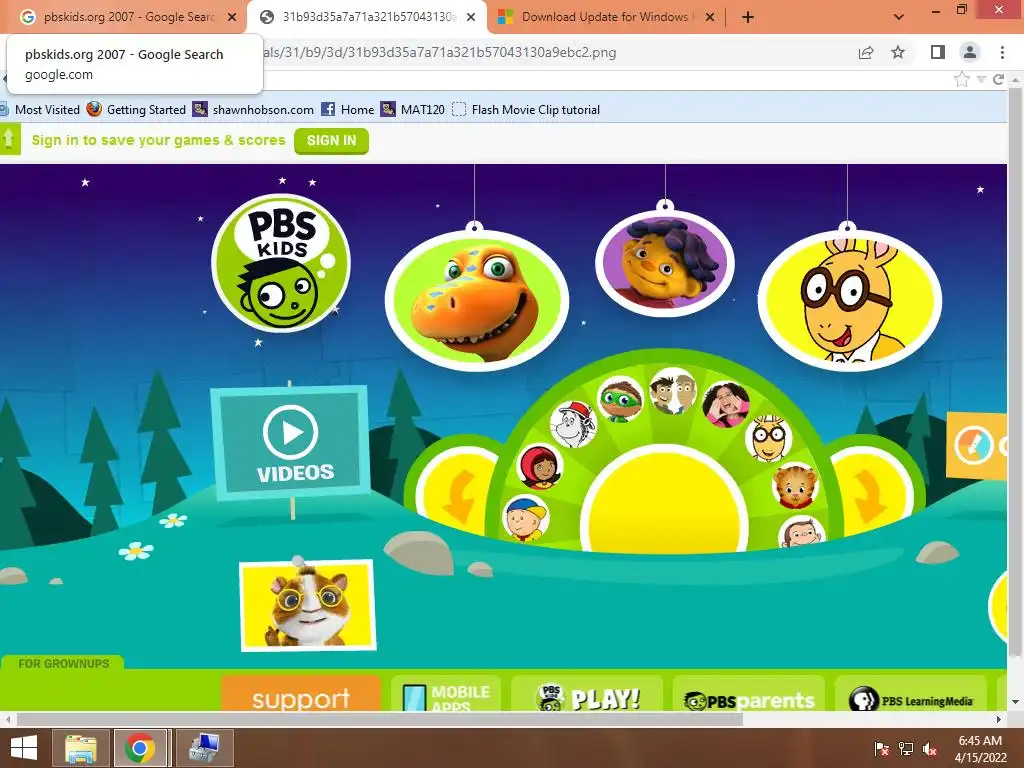Rotate the wheel with the right orange arrow
The height and width of the screenshot is (768, 1024).
pos(872,495)
